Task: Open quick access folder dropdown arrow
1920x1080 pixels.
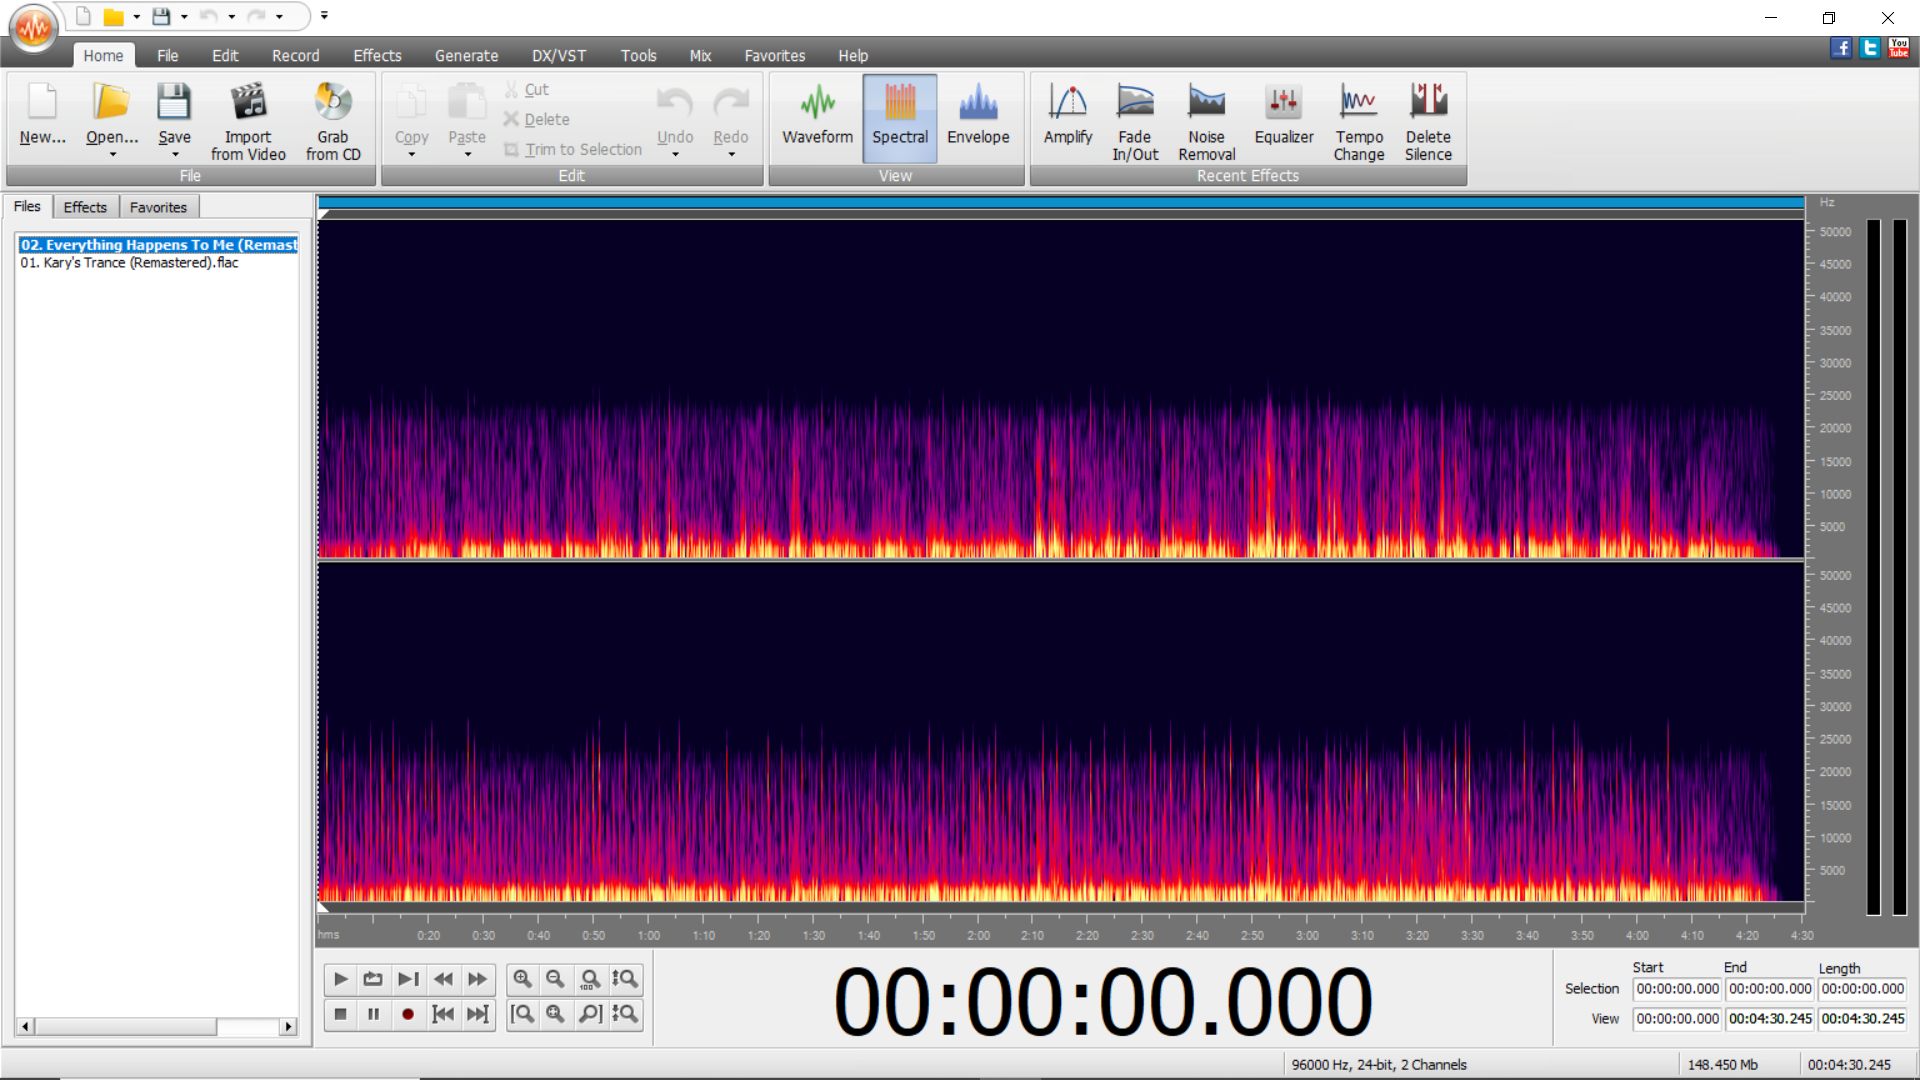Action: pyautogui.click(x=136, y=16)
